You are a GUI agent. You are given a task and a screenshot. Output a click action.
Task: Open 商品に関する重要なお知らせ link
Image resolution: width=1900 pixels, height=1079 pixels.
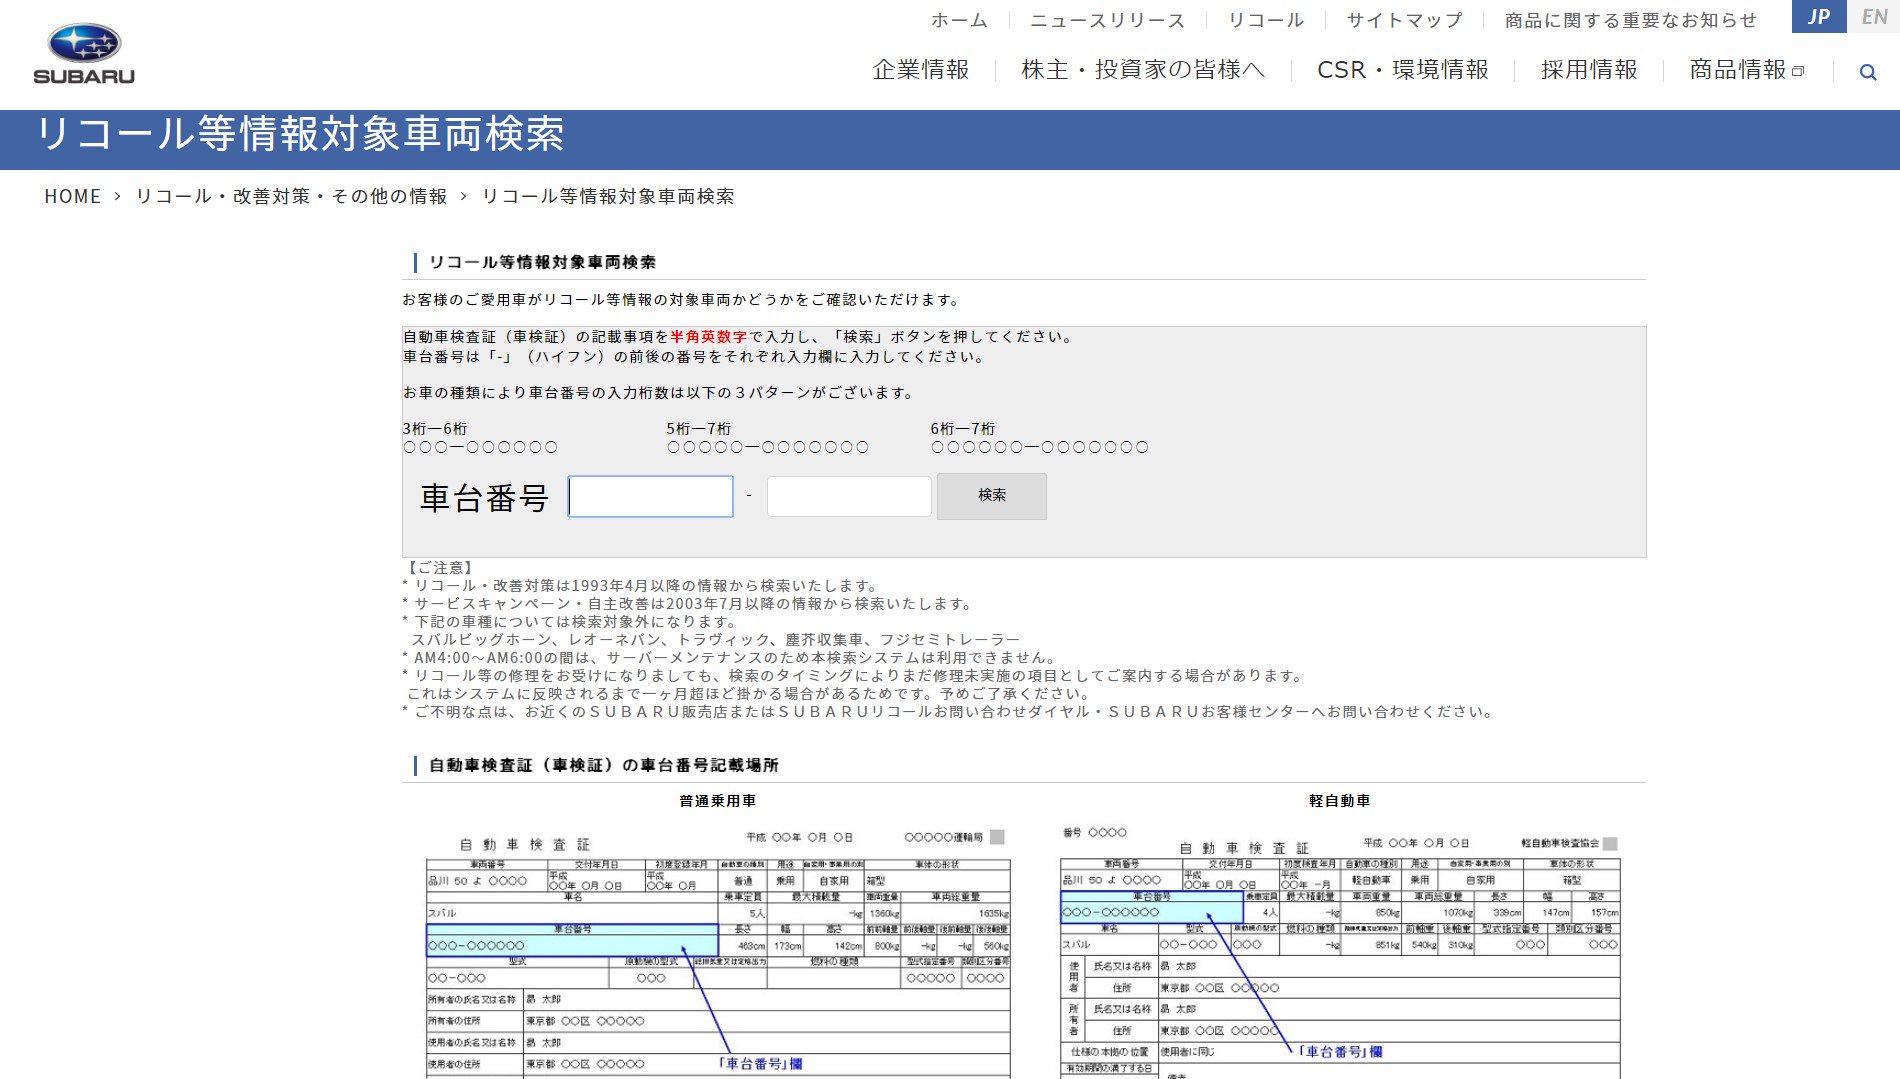(1630, 20)
